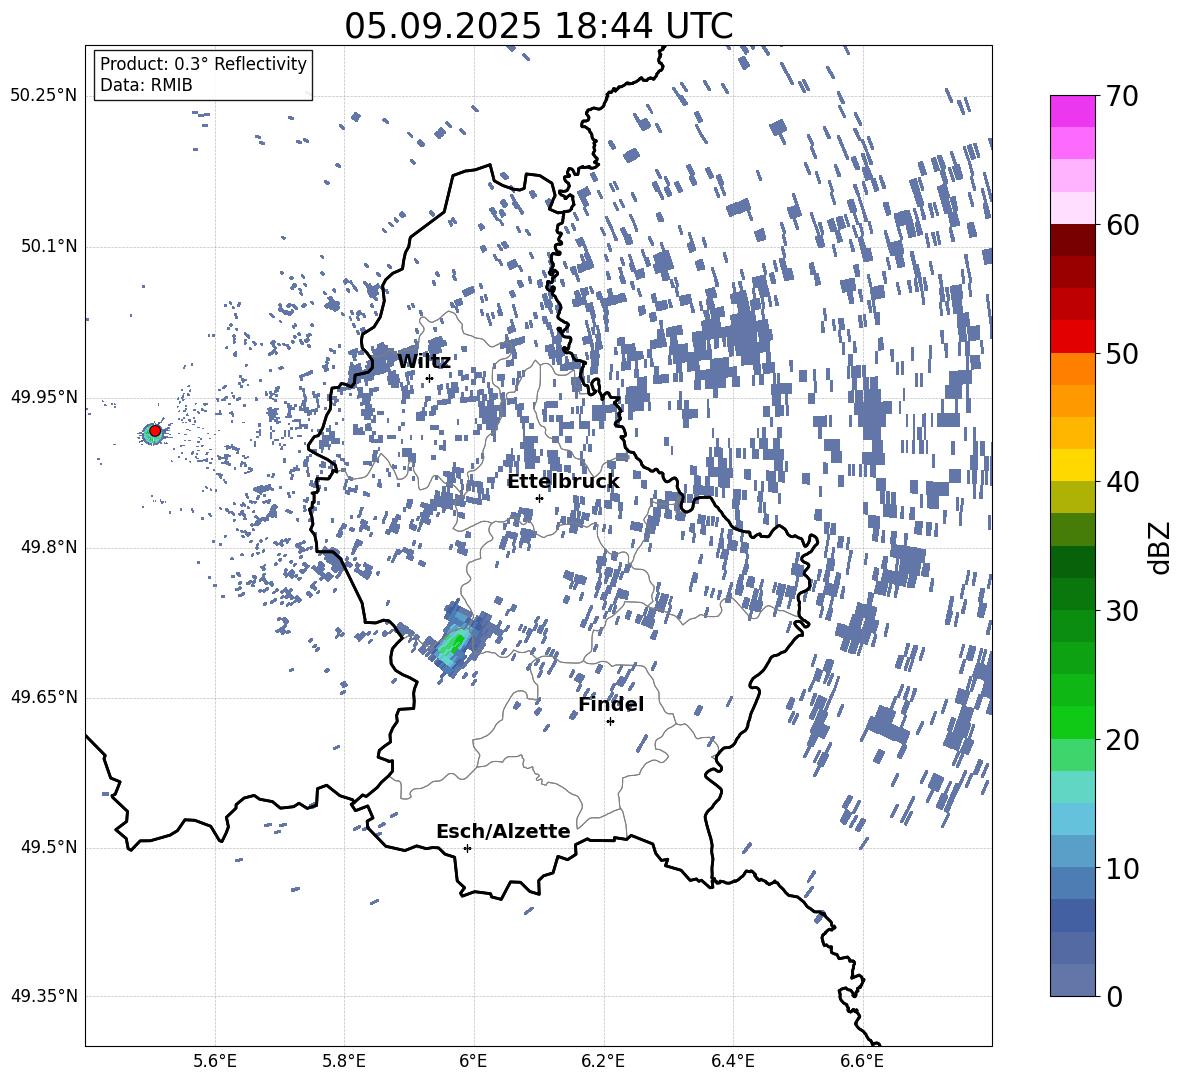Screen dimensions: 1184x1081
Task: Click the 49.8°N latitude label
Action: click(x=49, y=547)
